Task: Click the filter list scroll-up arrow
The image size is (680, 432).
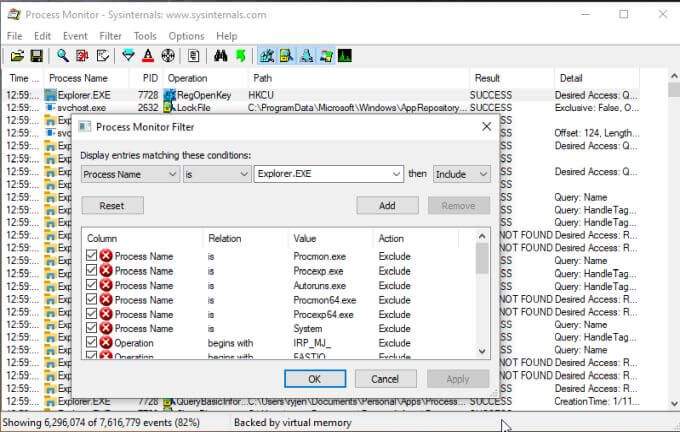Action: [x=482, y=236]
